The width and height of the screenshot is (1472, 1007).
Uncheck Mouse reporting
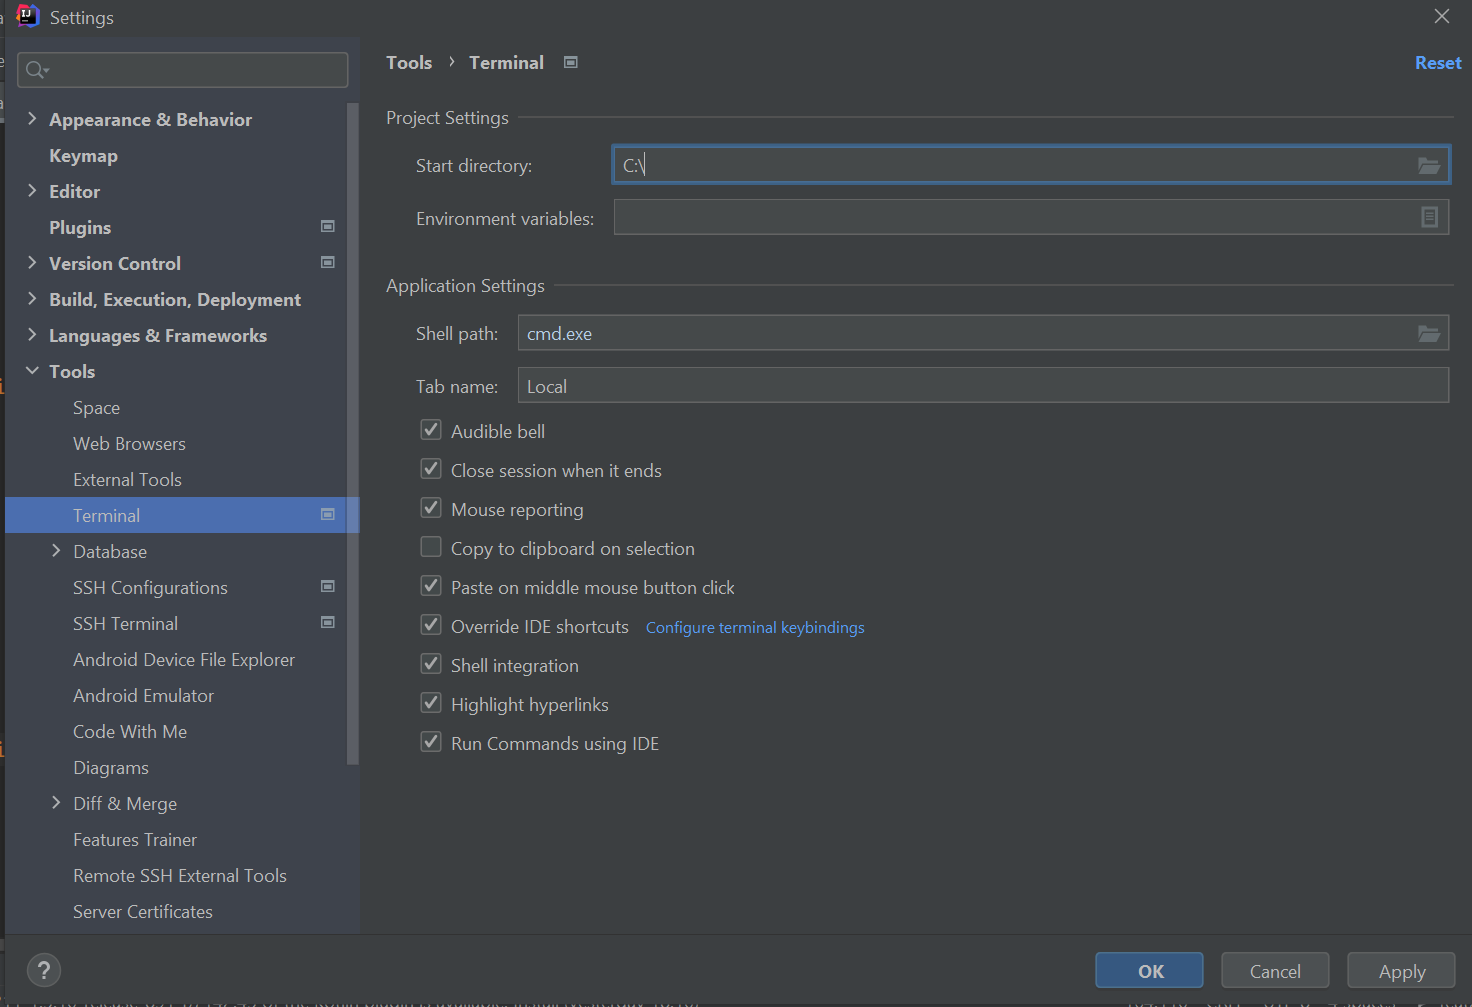tap(430, 507)
